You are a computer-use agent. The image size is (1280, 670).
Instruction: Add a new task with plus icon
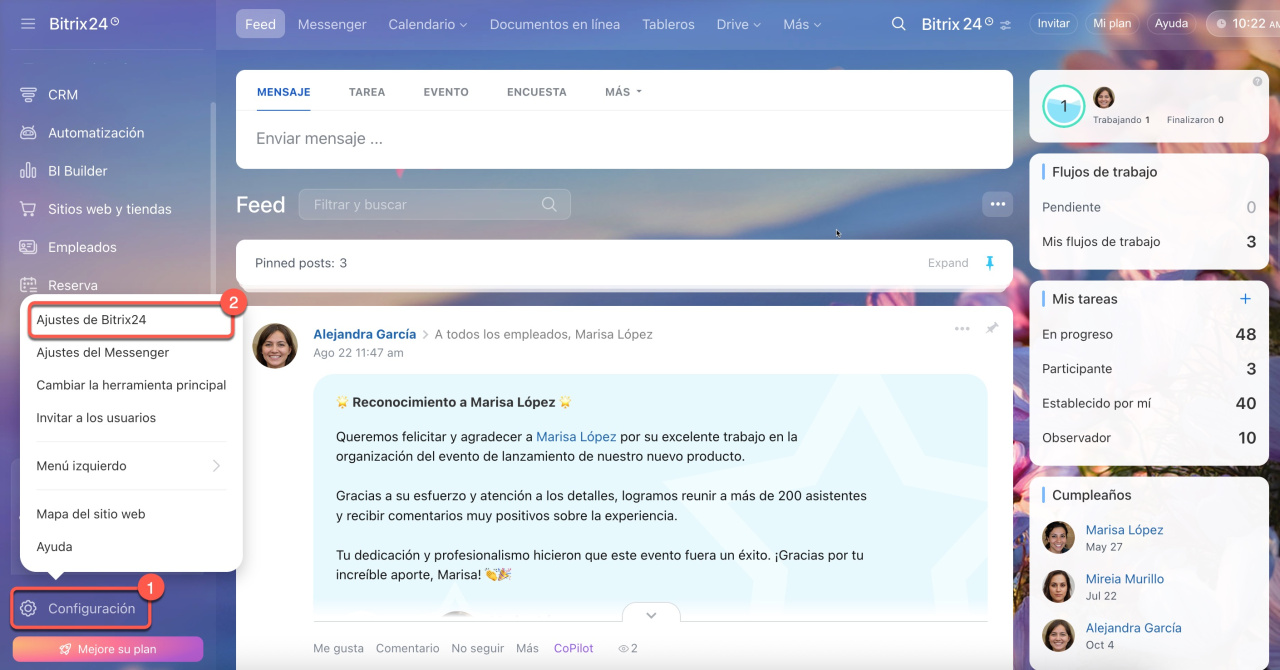point(1245,299)
